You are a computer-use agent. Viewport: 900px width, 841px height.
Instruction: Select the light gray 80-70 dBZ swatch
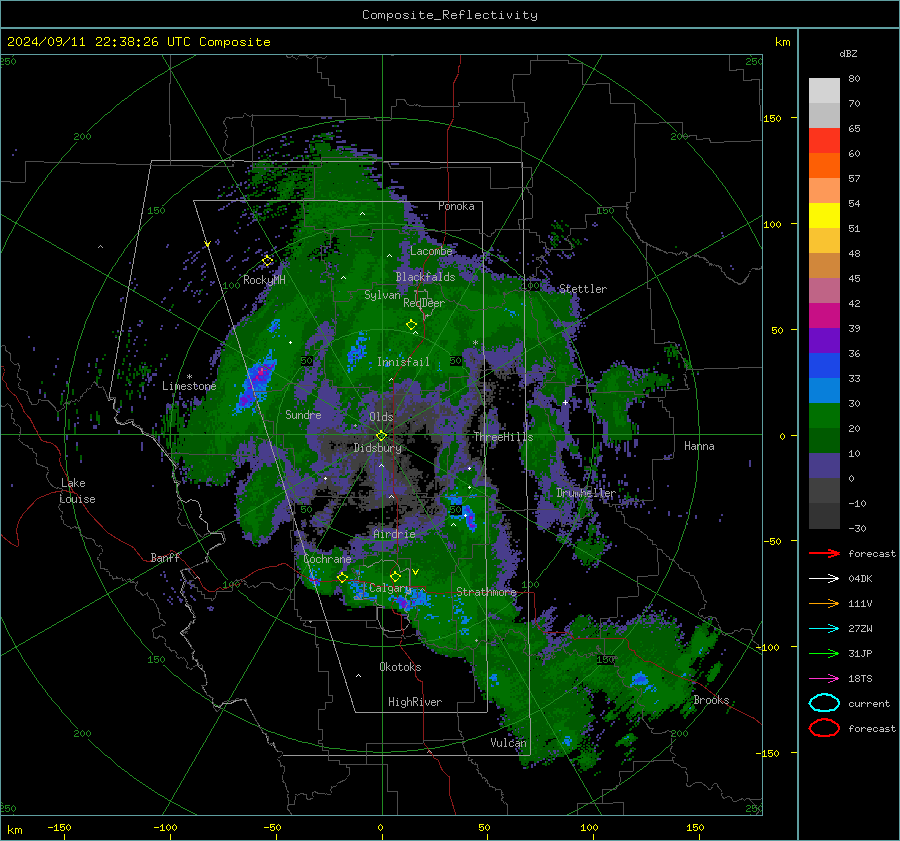(824, 91)
